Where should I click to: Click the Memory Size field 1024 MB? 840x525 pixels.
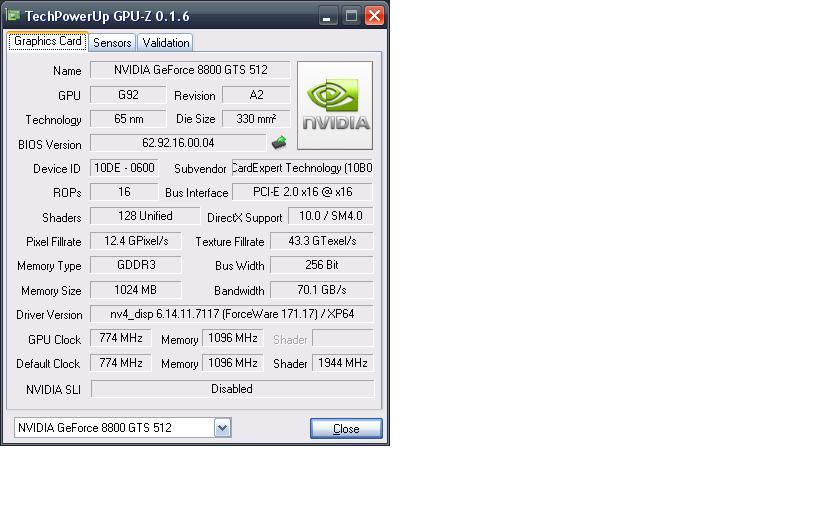tap(136, 290)
